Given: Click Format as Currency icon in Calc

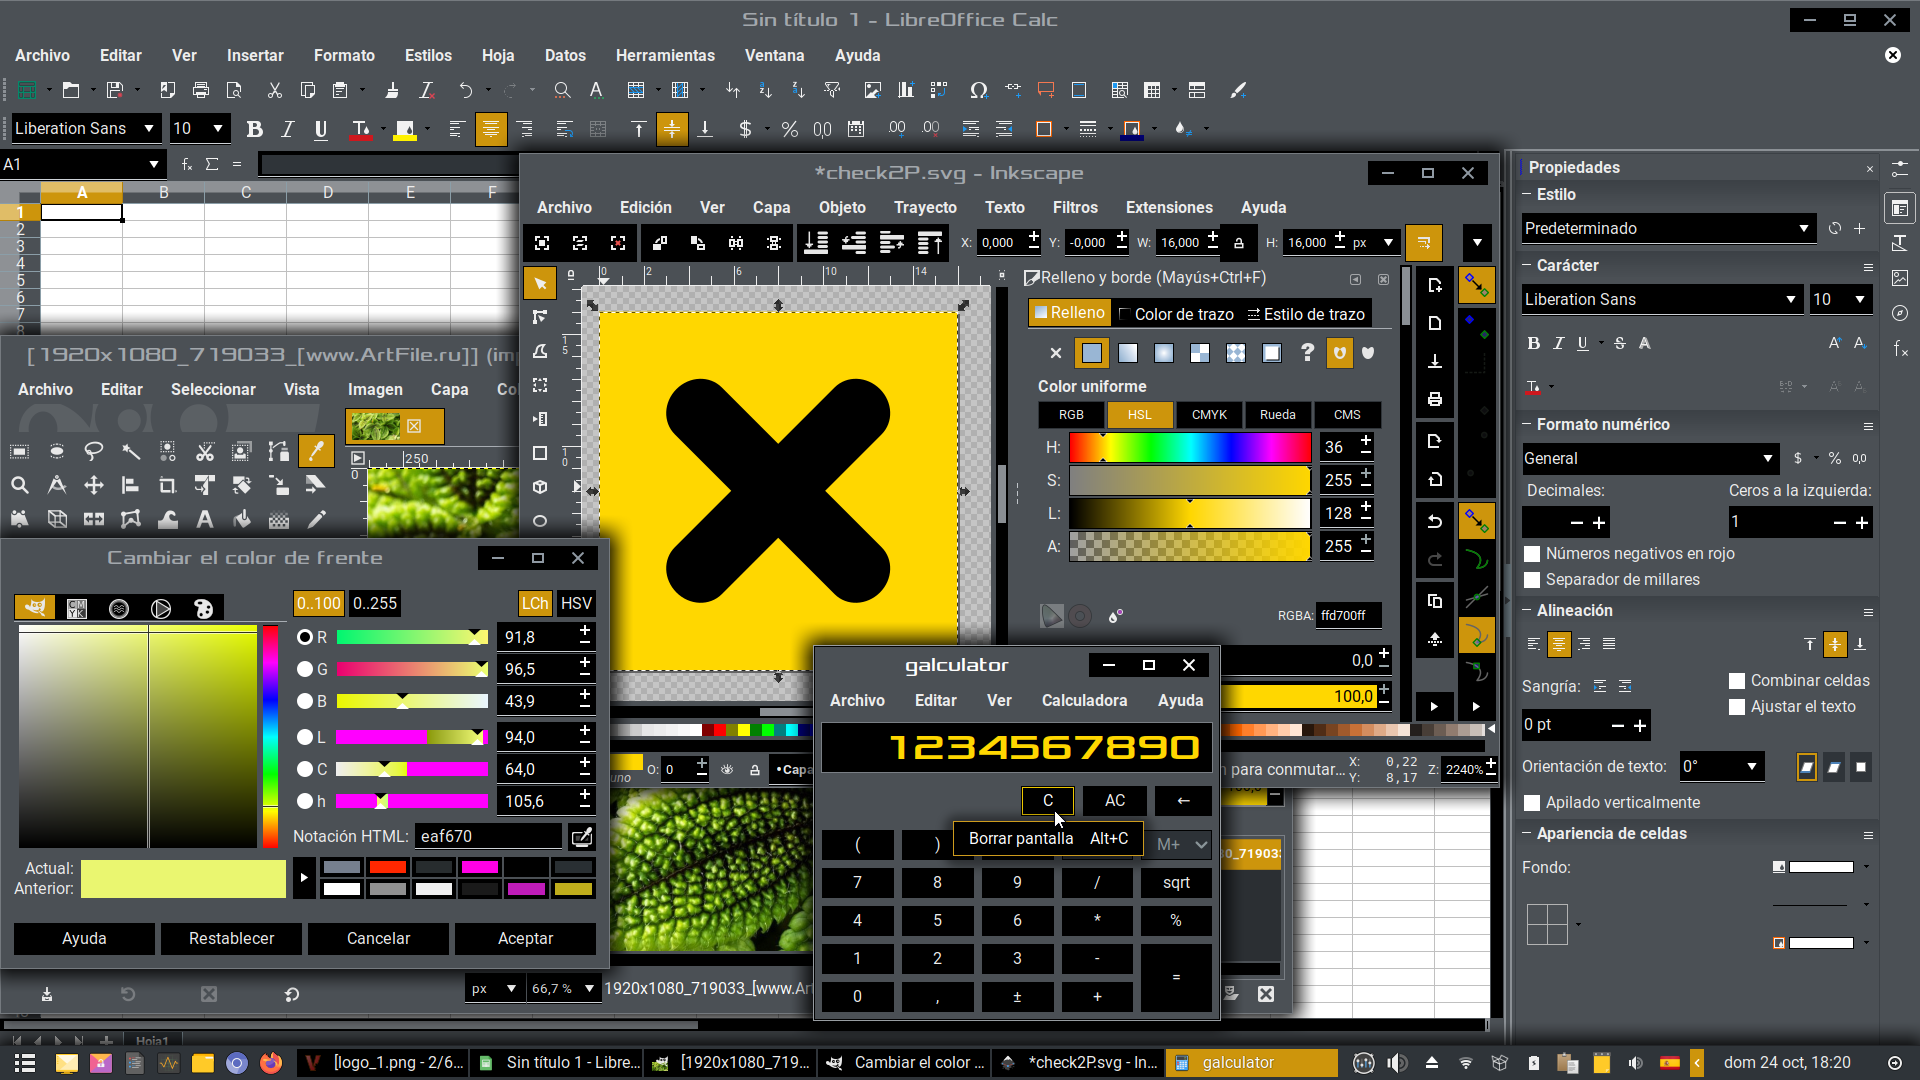Looking at the screenshot, I should tap(745, 129).
